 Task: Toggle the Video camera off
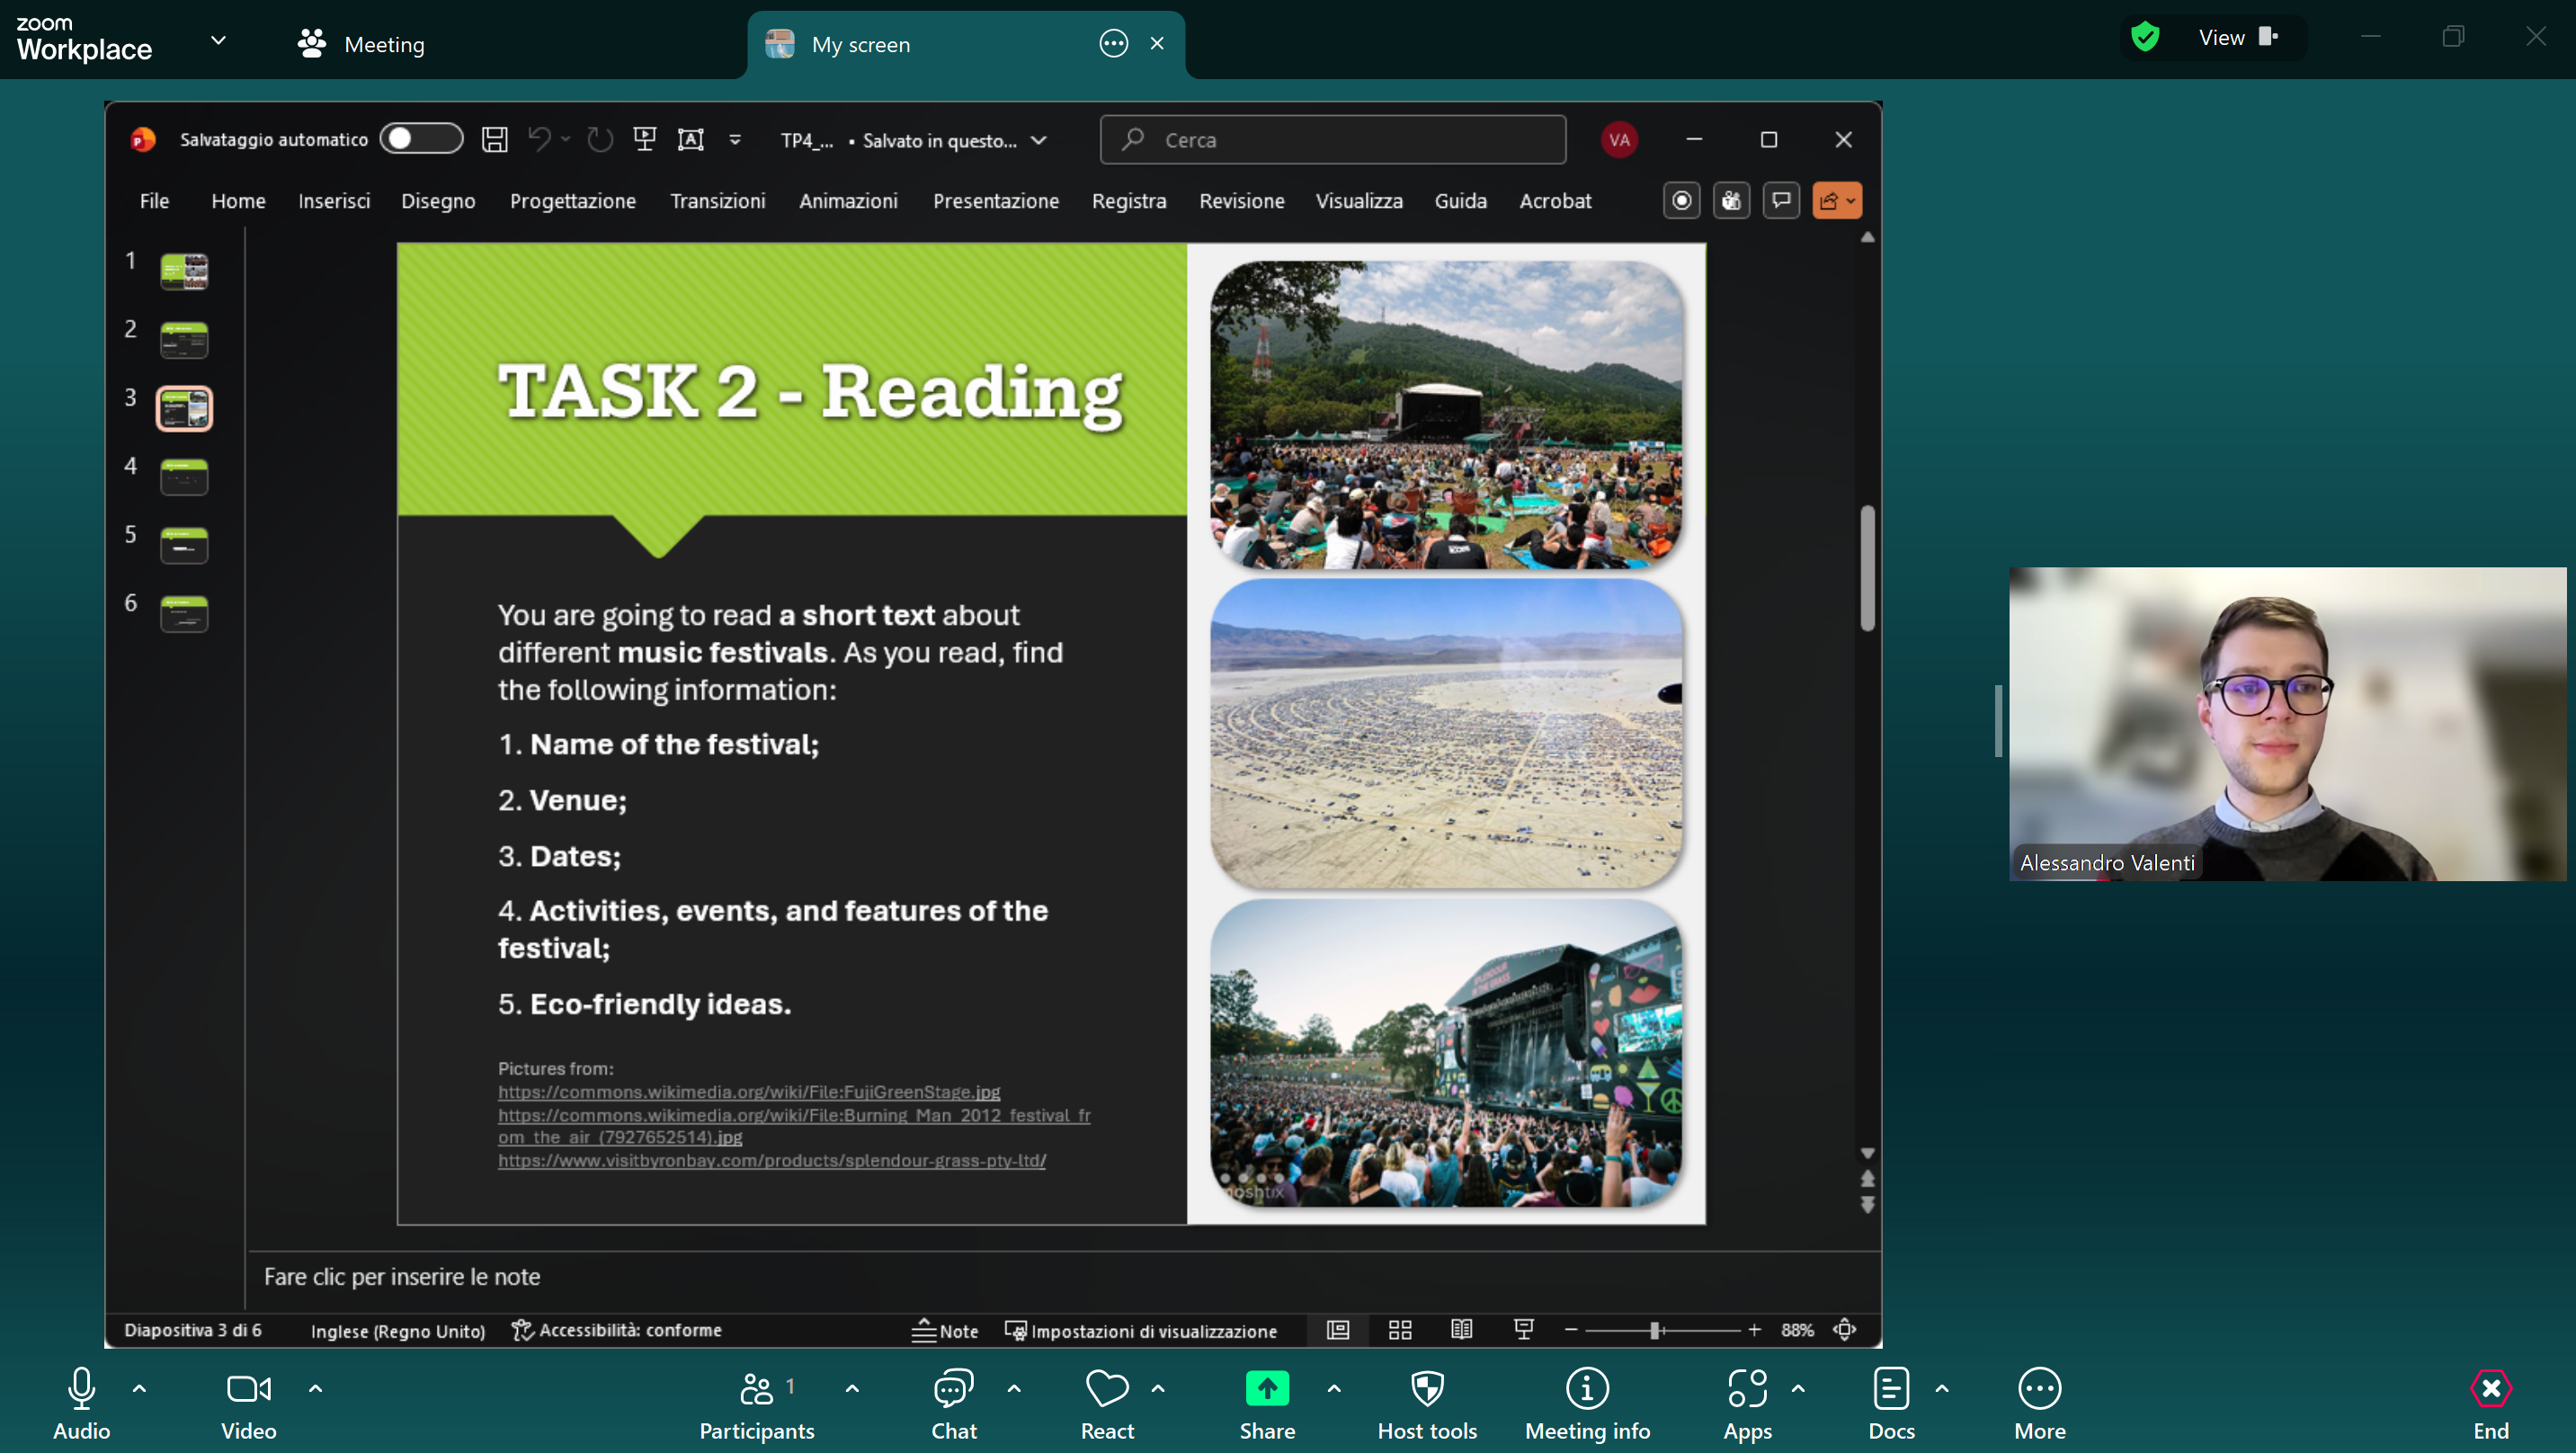(x=248, y=1388)
